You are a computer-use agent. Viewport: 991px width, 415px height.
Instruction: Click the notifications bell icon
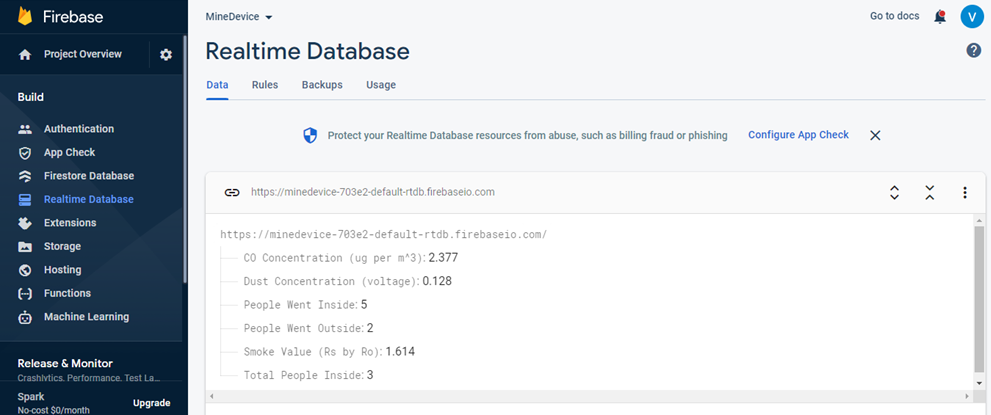point(940,16)
